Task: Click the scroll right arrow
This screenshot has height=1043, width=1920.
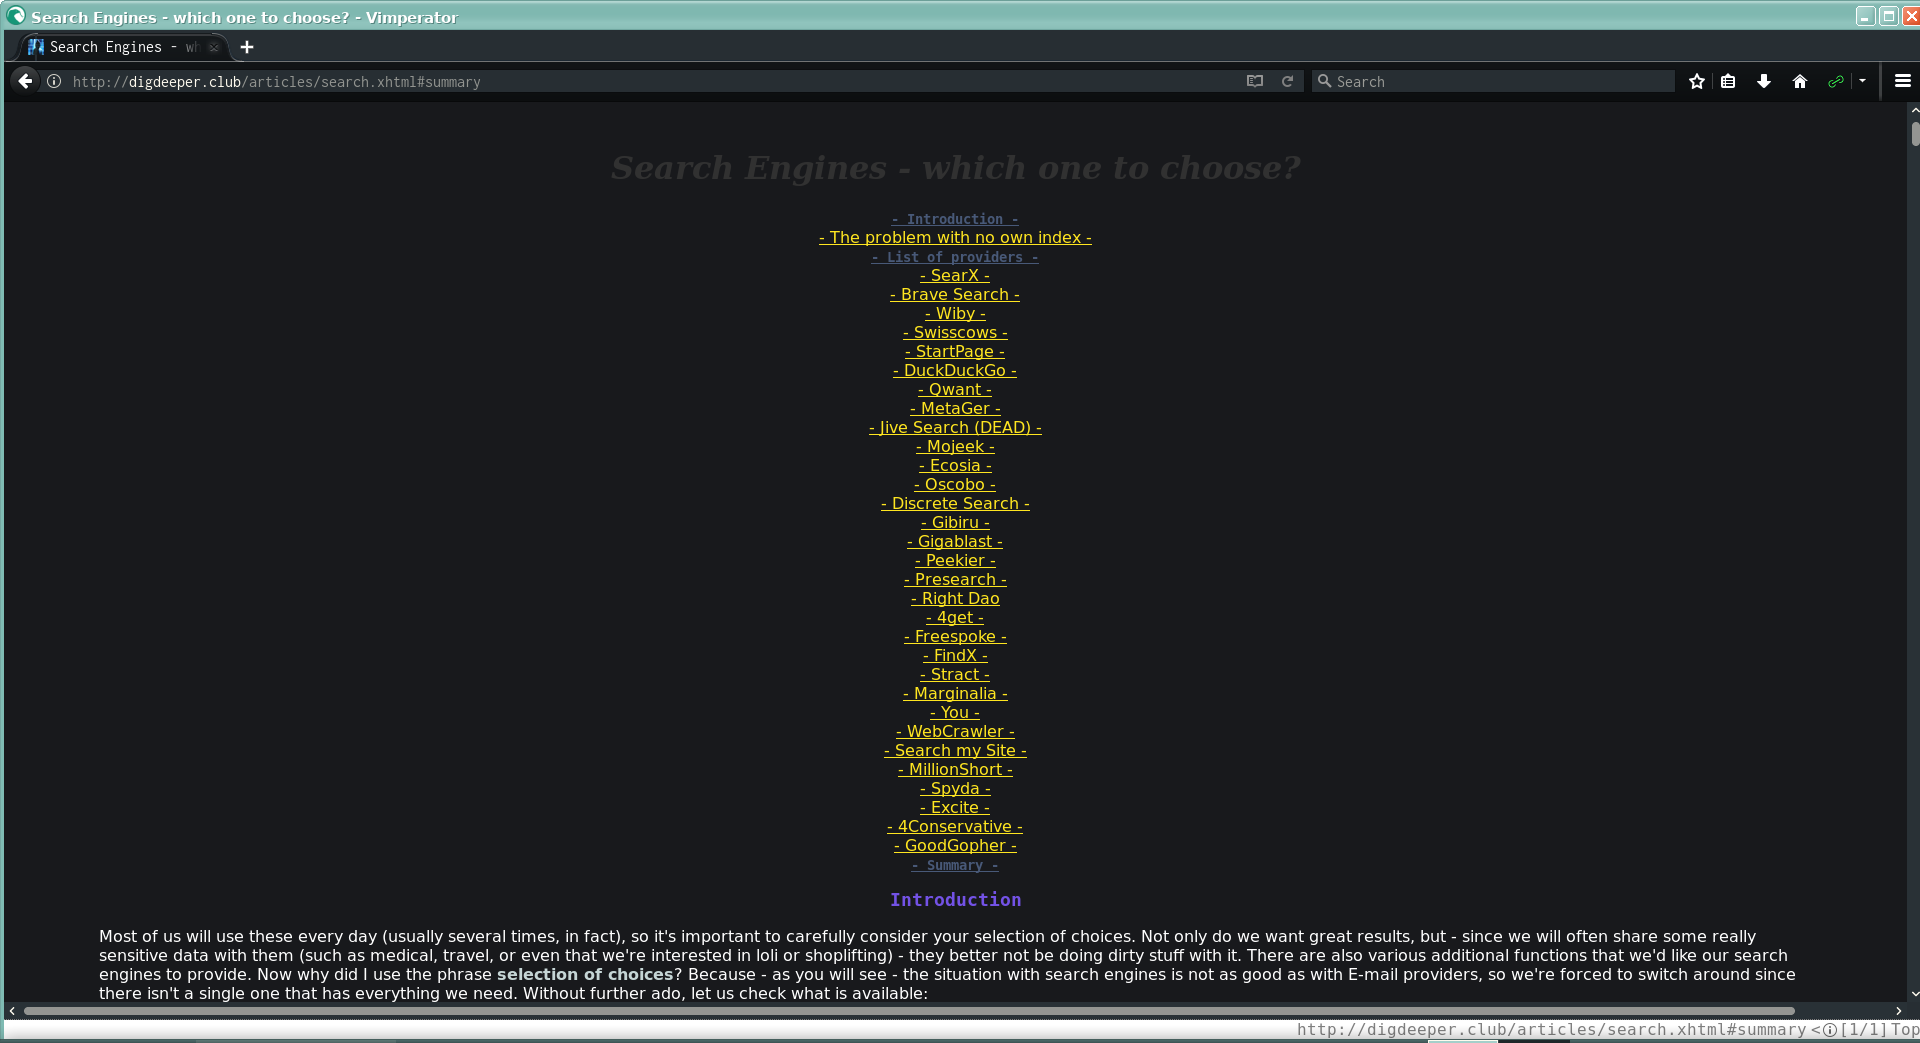Action: coord(1899,1011)
